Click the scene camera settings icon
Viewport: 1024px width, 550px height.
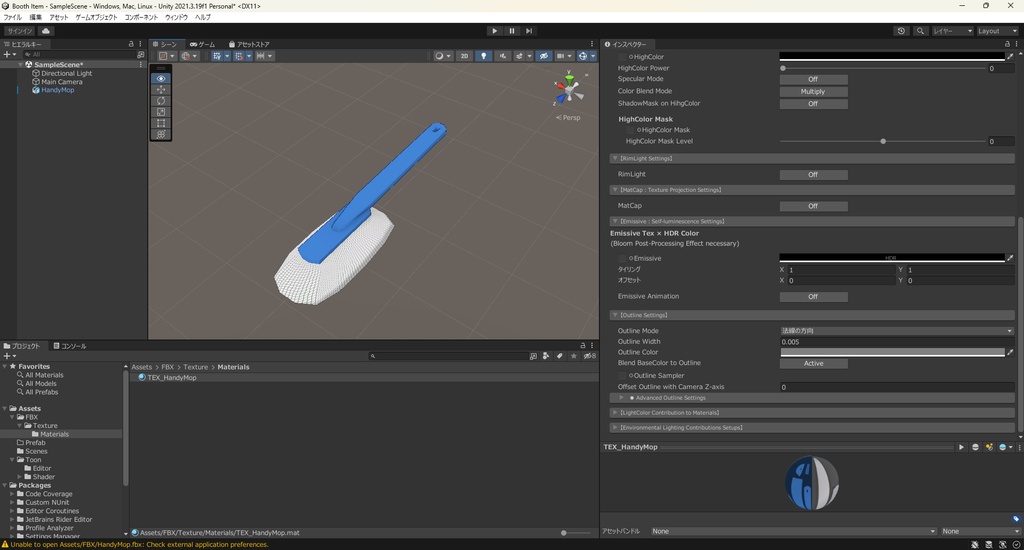pyautogui.click(x=562, y=56)
